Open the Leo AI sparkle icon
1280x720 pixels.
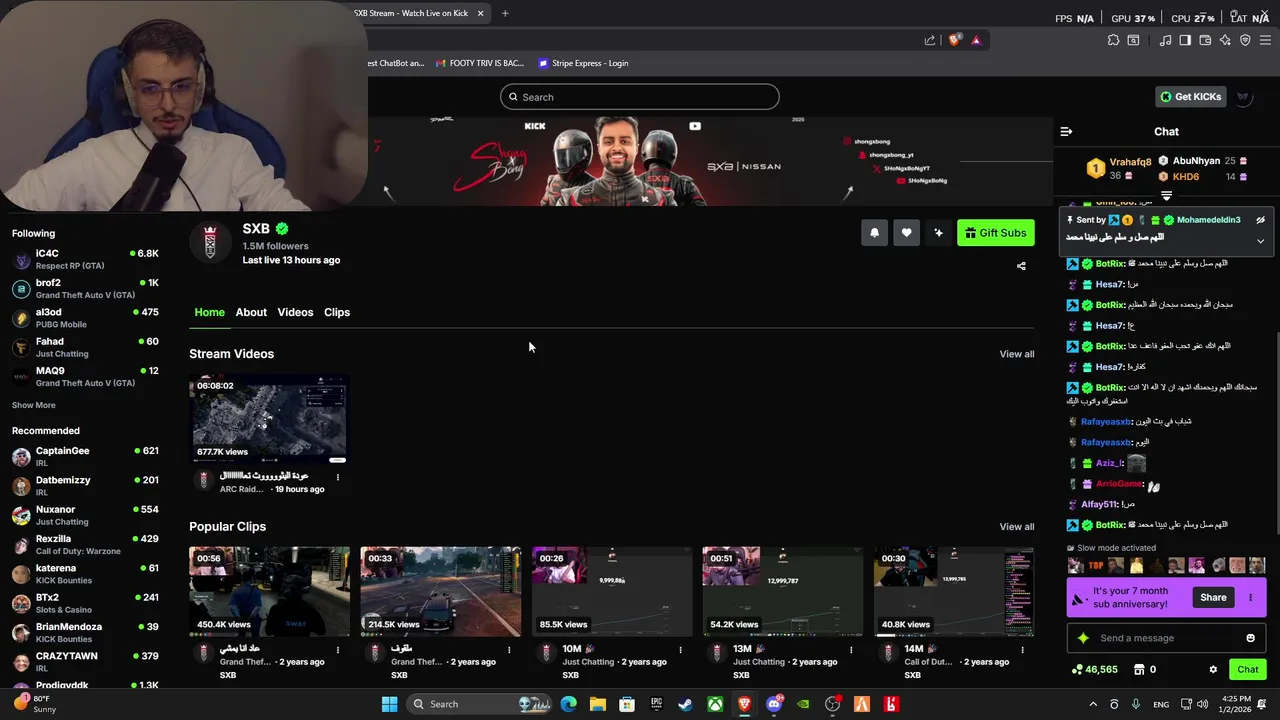point(1225,40)
